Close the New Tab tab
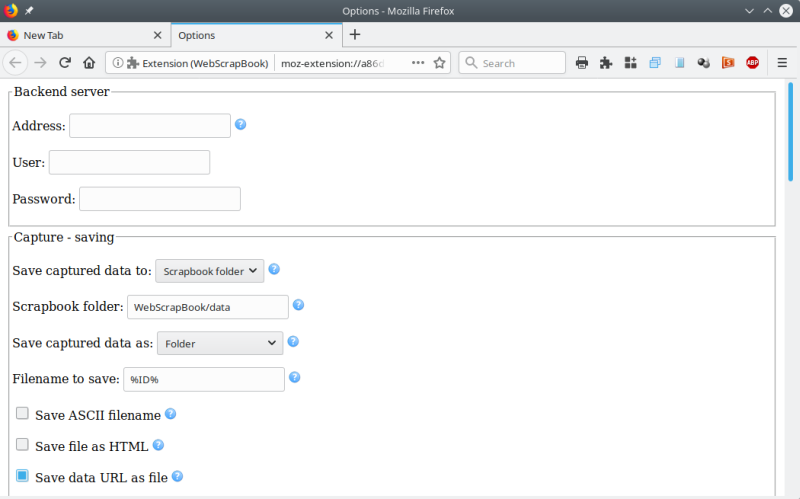800x499 pixels. [158, 35]
